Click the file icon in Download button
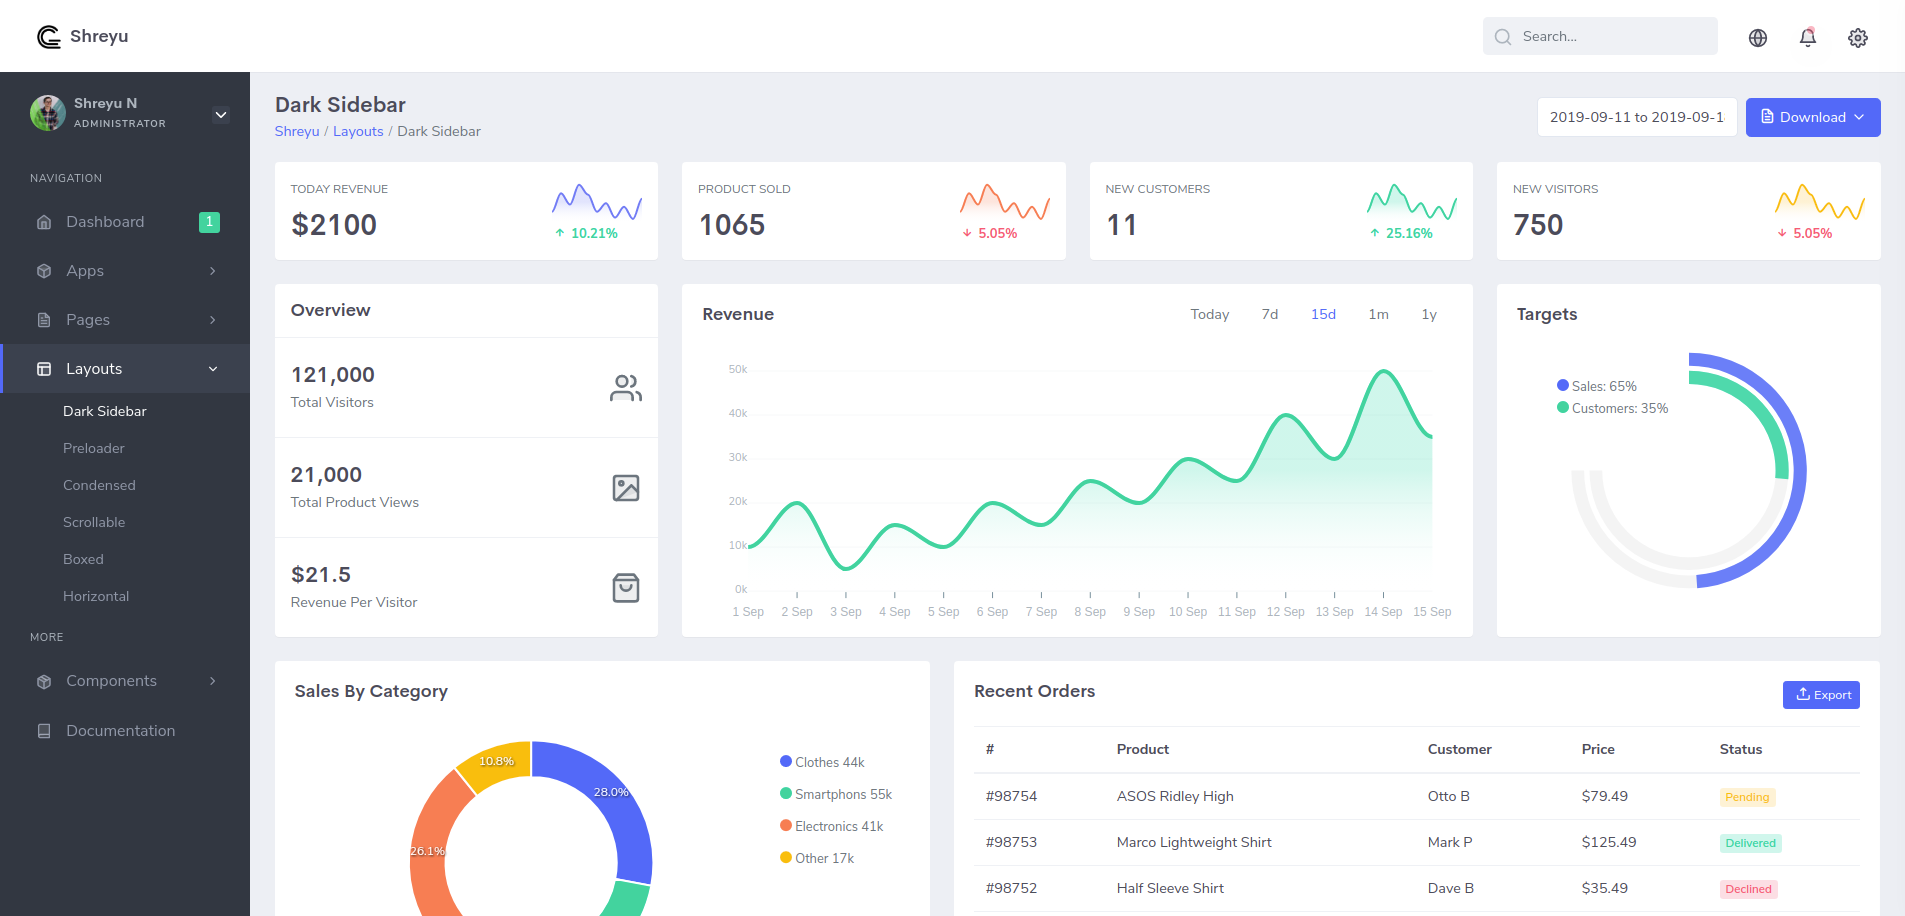Screen dimensions: 1905x916 (1767, 117)
